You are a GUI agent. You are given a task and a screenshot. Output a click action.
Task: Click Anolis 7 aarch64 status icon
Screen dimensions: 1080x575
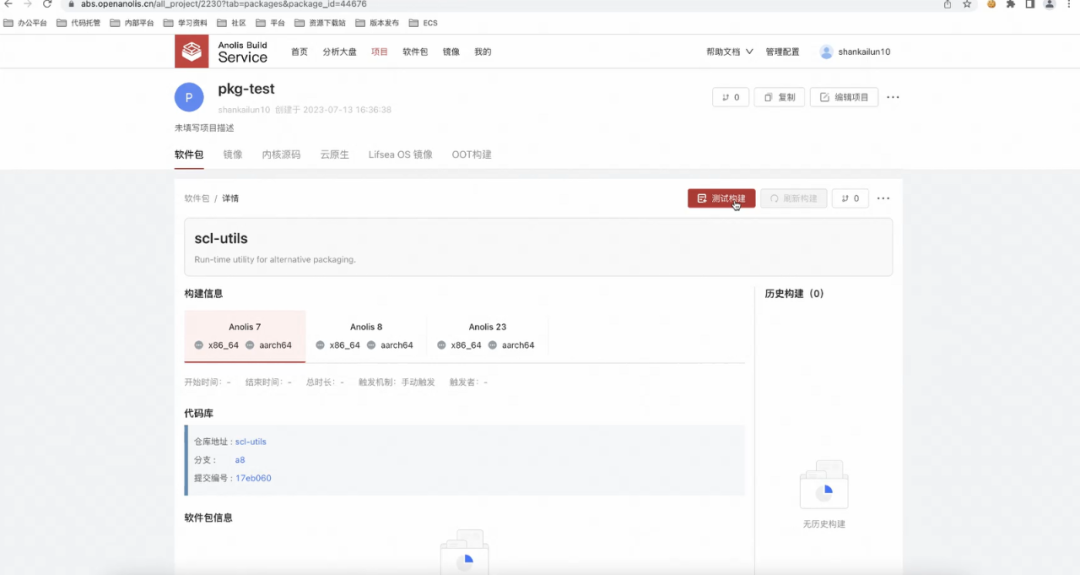[250, 345]
